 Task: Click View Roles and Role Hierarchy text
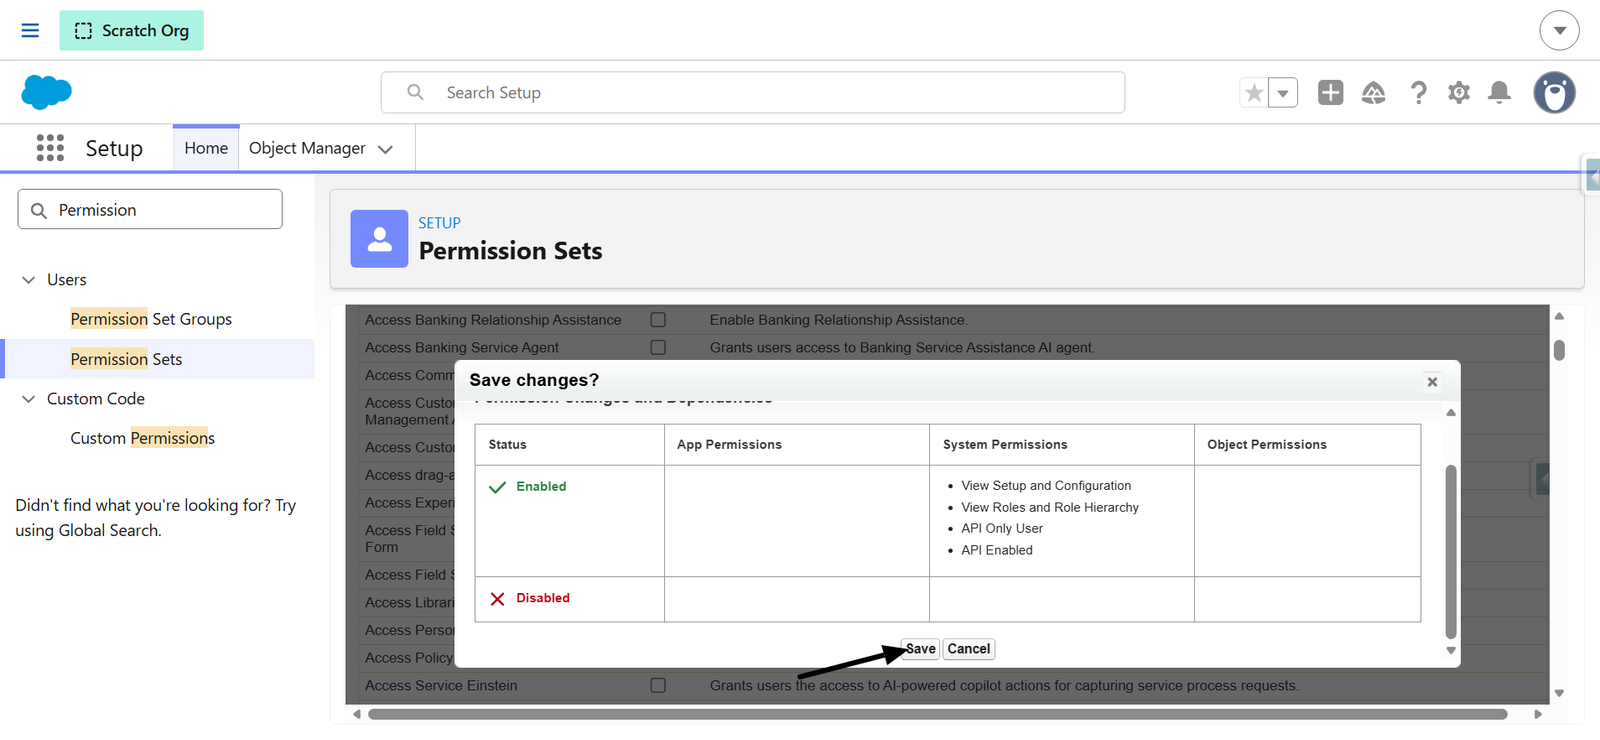(x=1050, y=508)
